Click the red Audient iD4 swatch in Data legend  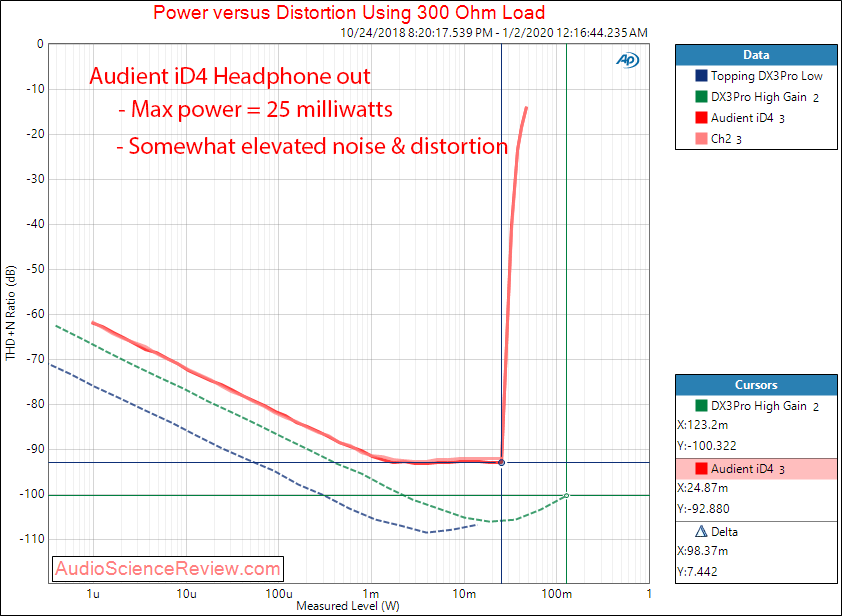click(701, 118)
